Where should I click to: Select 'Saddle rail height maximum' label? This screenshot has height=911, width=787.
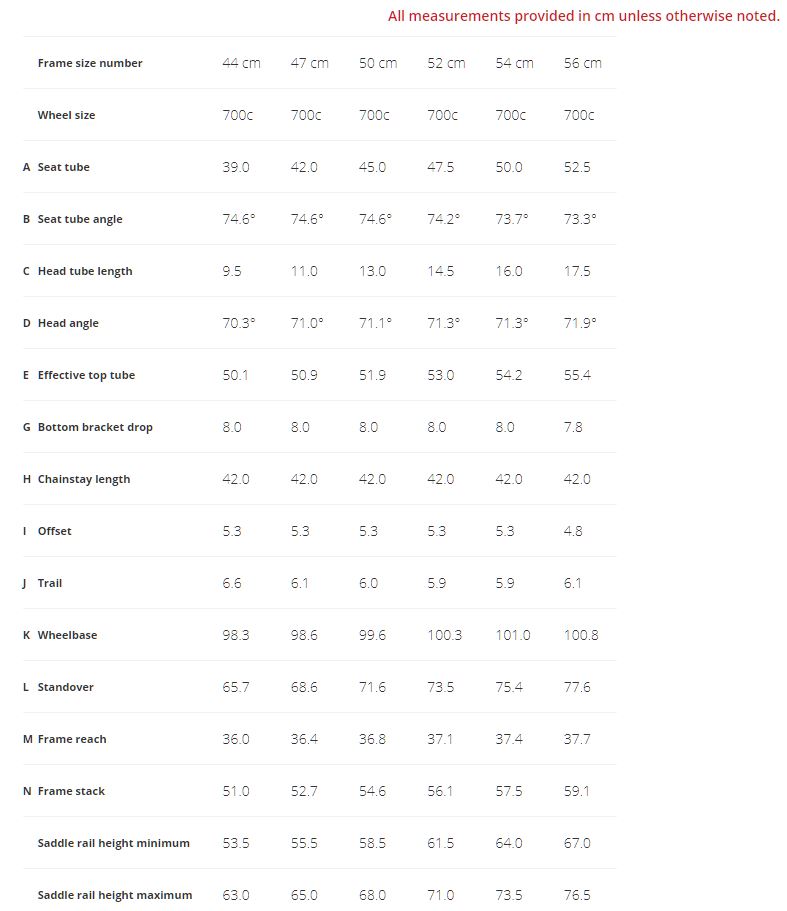(x=115, y=895)
